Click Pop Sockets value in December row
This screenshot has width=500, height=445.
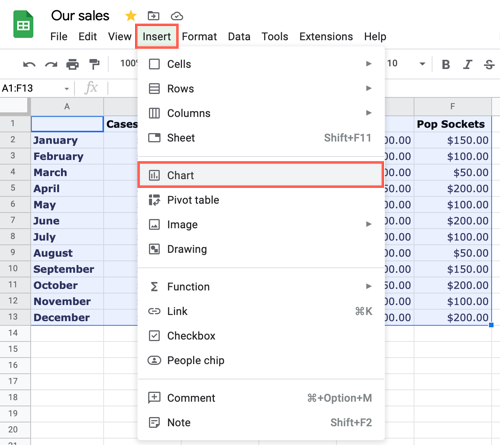coord(452,317)
